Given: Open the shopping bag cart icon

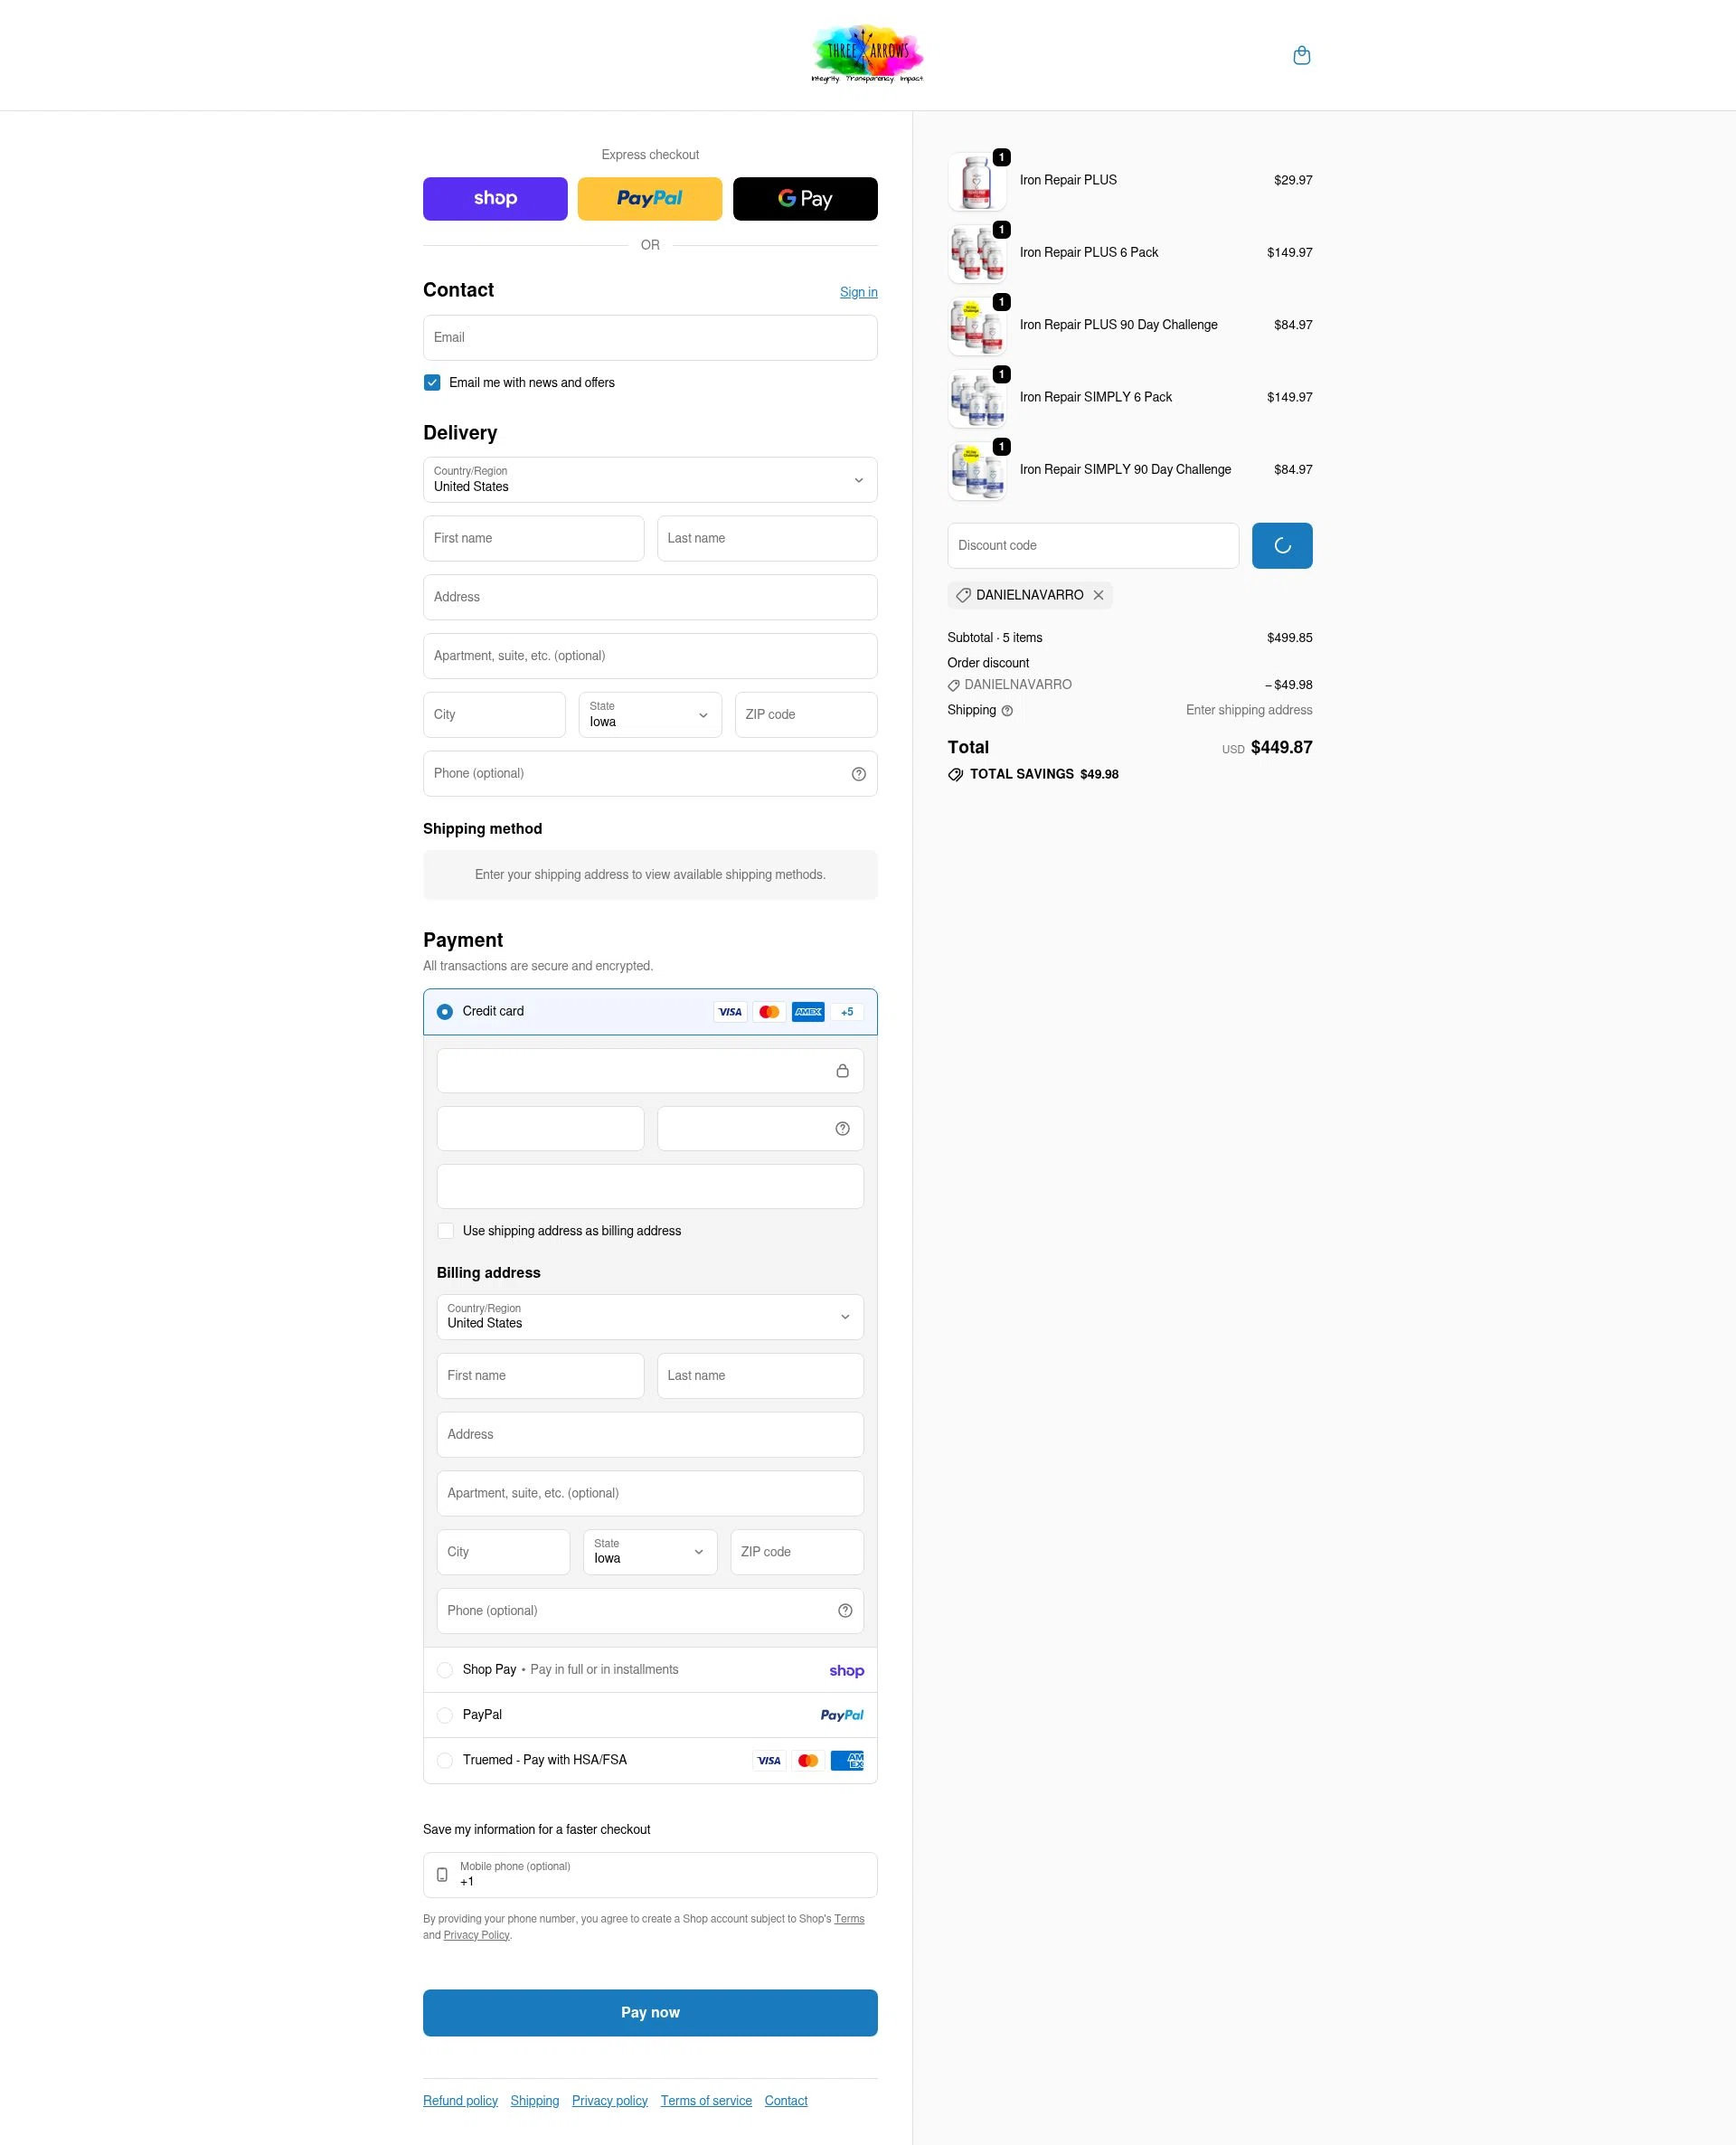Looking at the screenshot, I should pyautogui.click(x=1302, y=55).
